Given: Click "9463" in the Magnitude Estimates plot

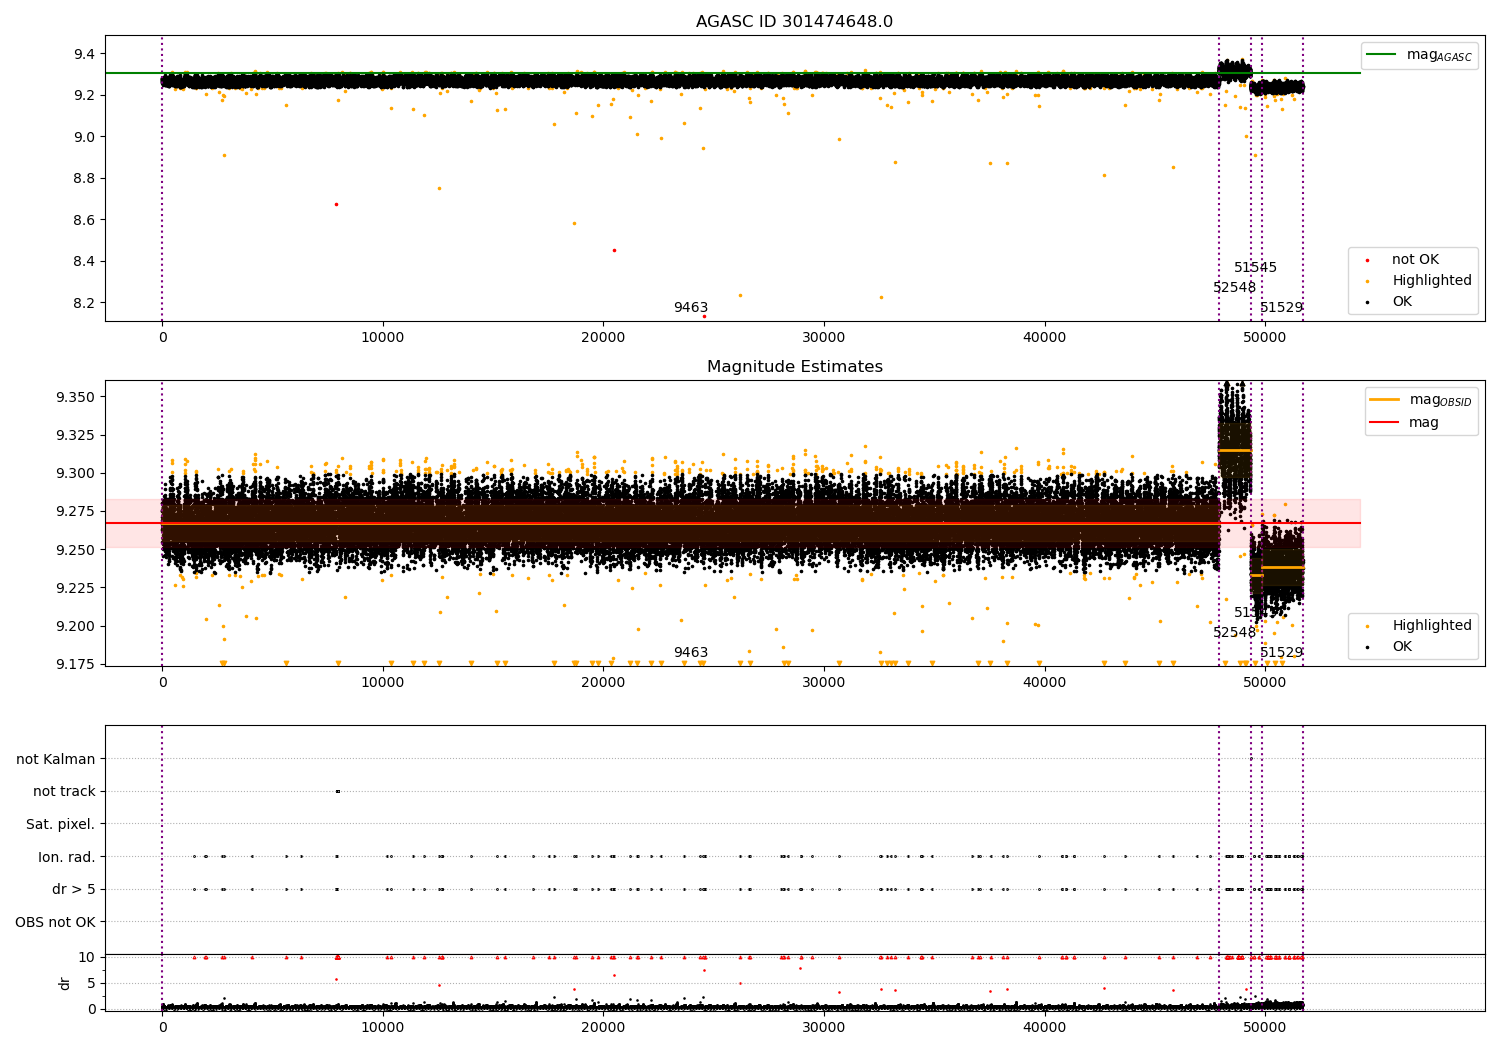Looking at the screenshot, I should (690, 653).
